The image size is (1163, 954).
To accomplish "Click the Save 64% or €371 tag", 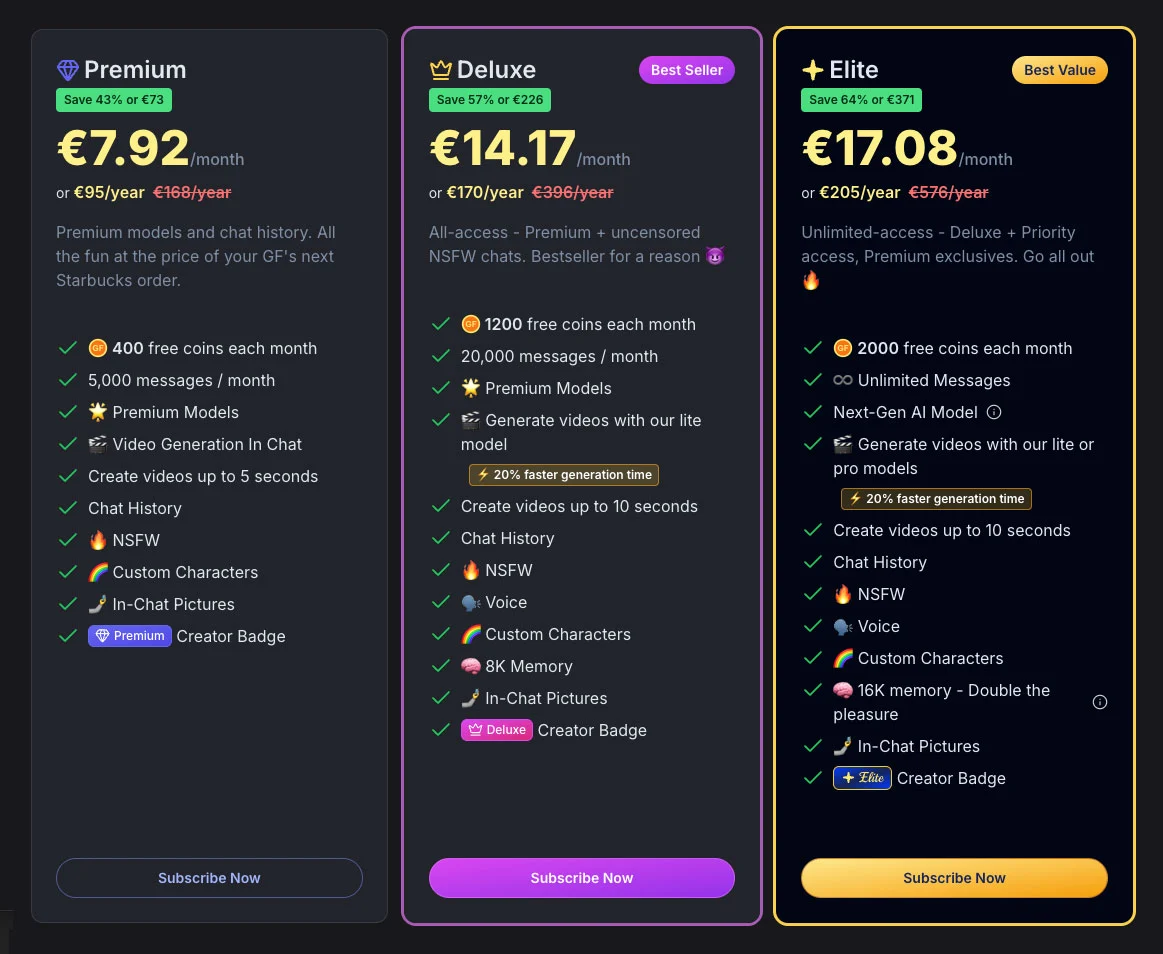I will (862, 100).
